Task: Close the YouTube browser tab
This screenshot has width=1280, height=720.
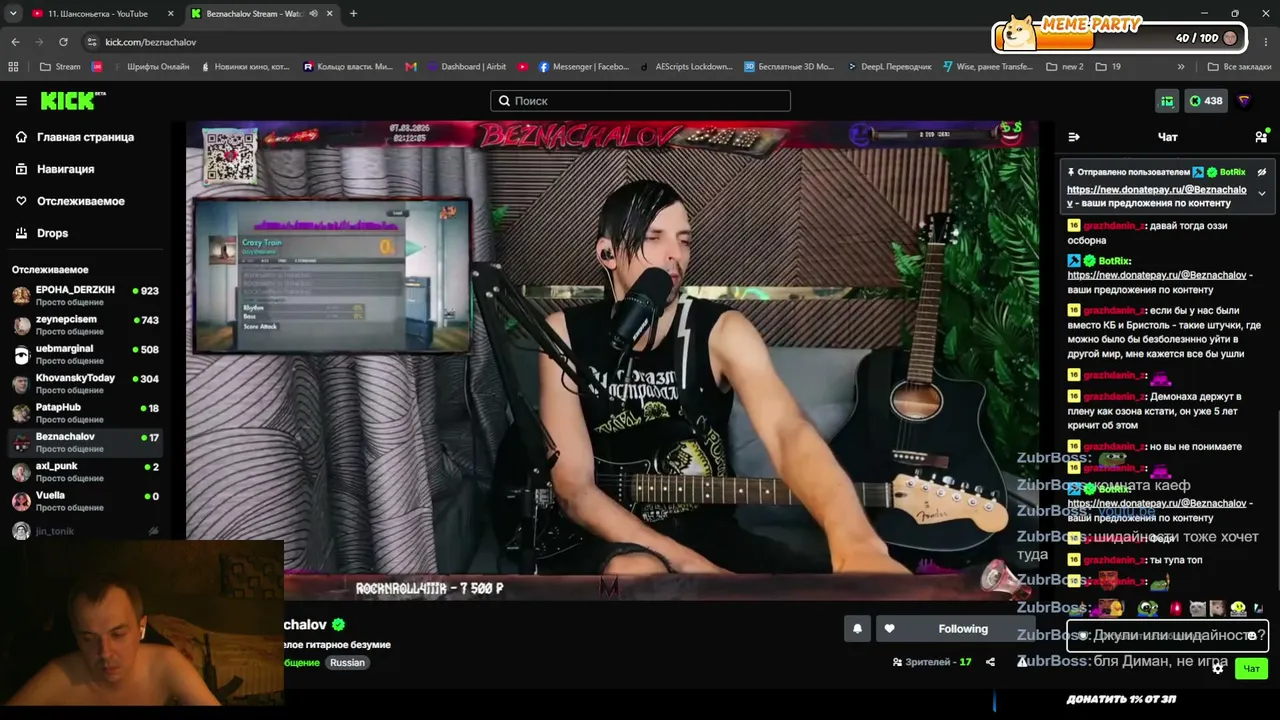Action: tap(170, 14)
